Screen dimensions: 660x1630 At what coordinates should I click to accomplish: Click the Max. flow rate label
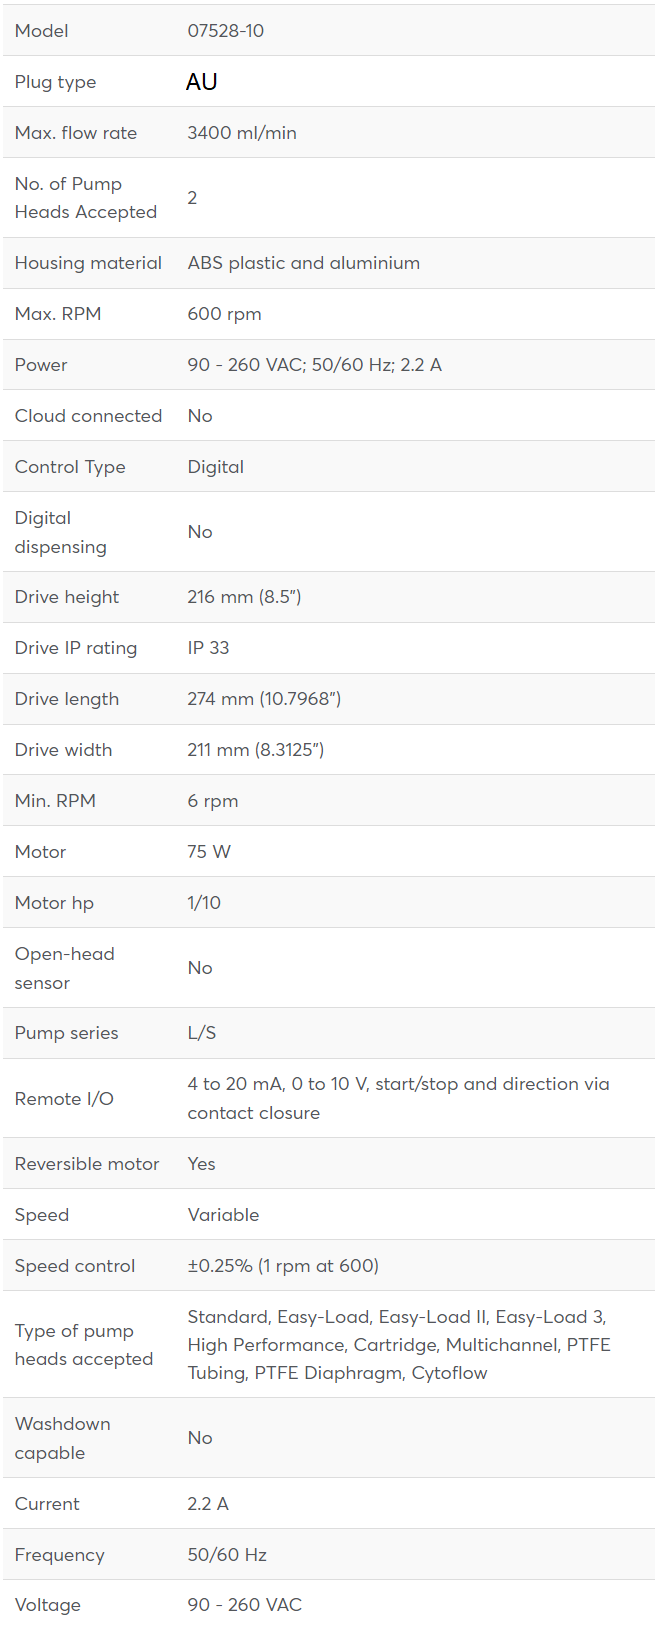coord(76,133)
